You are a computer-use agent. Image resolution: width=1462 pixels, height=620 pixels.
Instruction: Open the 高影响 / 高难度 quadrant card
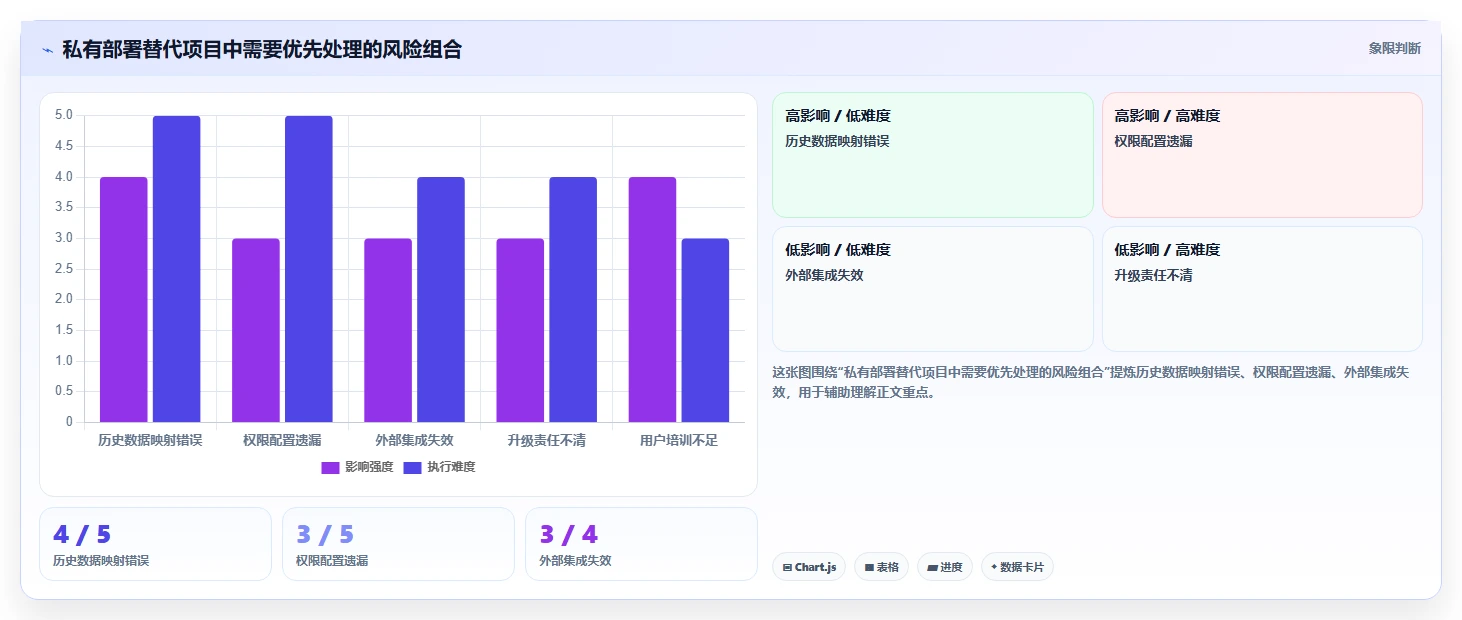pos(1262,155)
